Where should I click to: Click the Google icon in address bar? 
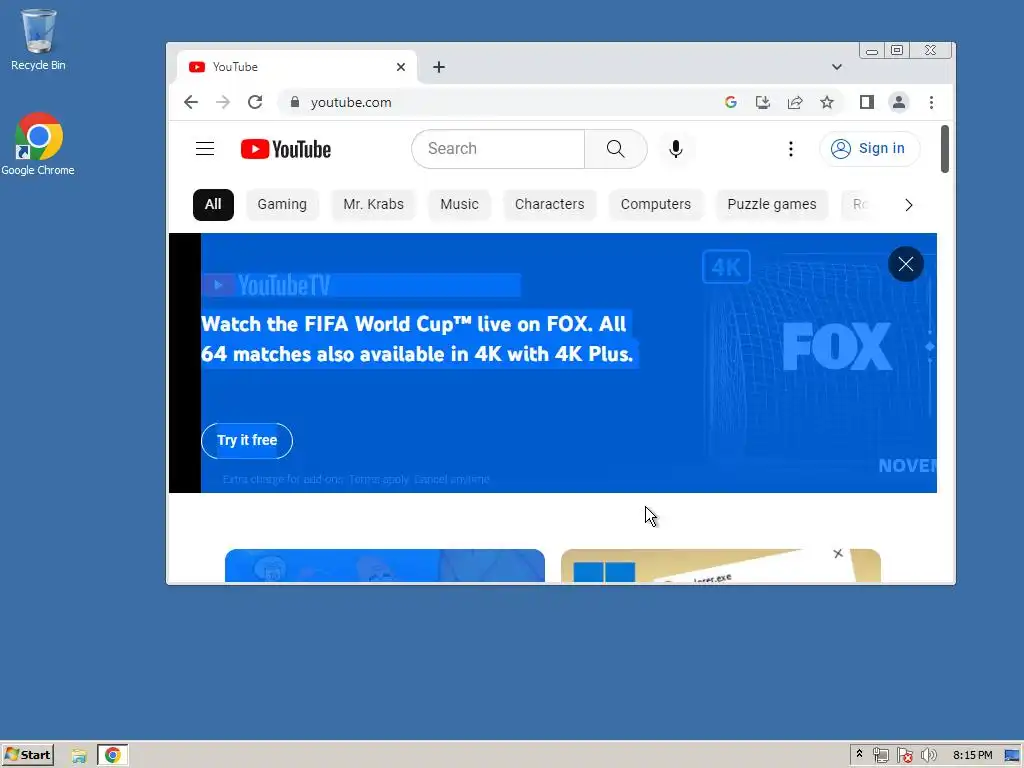(731, 103)
